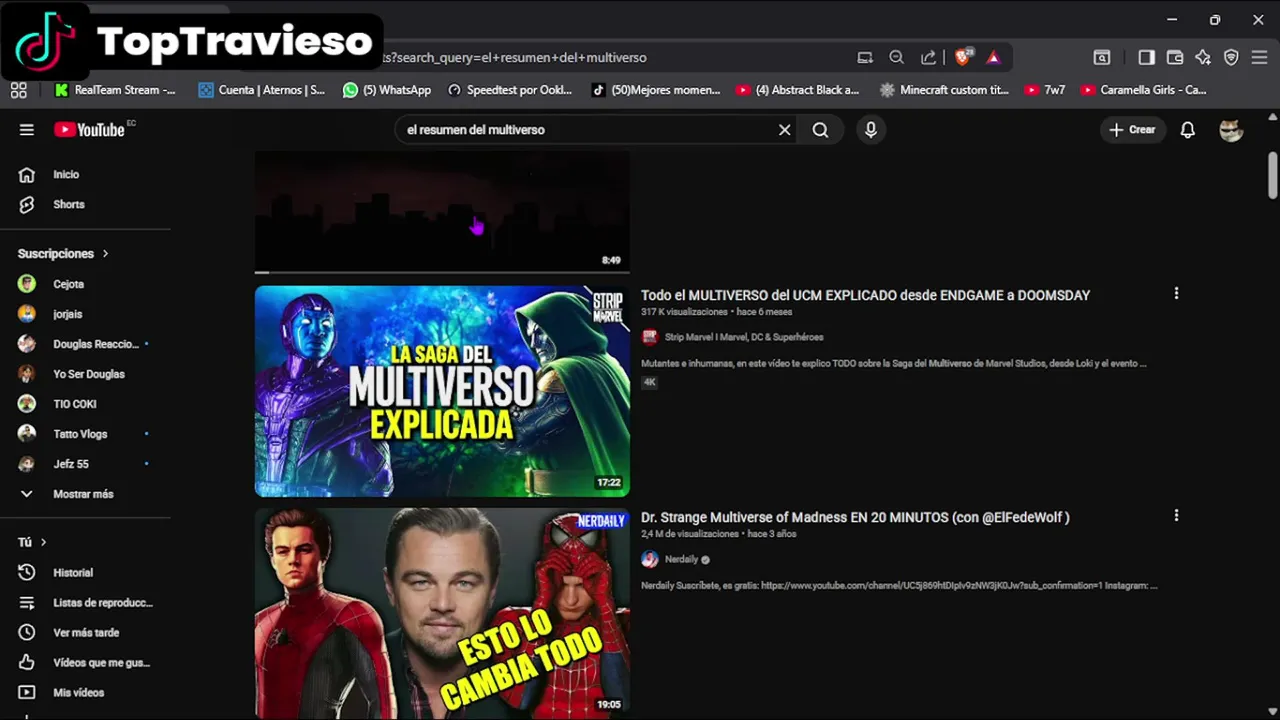Click the page vertical scrollbar thumb
1280x720 pixels.
1272,176
